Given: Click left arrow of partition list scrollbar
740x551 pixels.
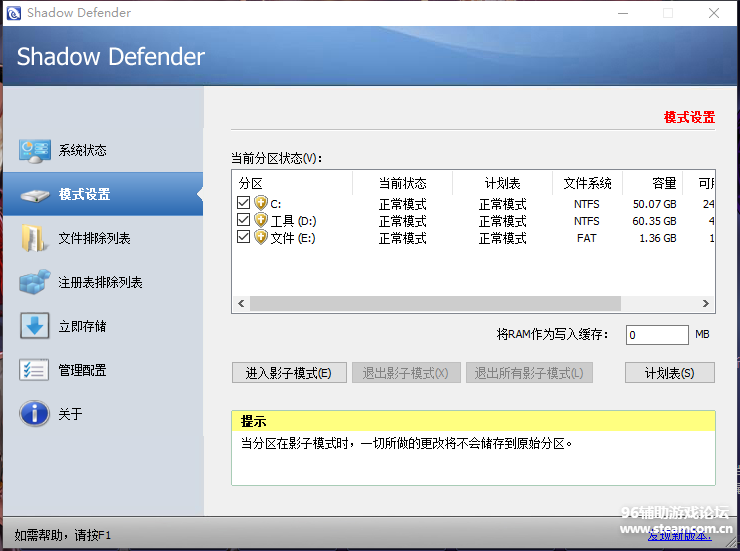Looking at the screenshot, I should click(x=240, y=303).
